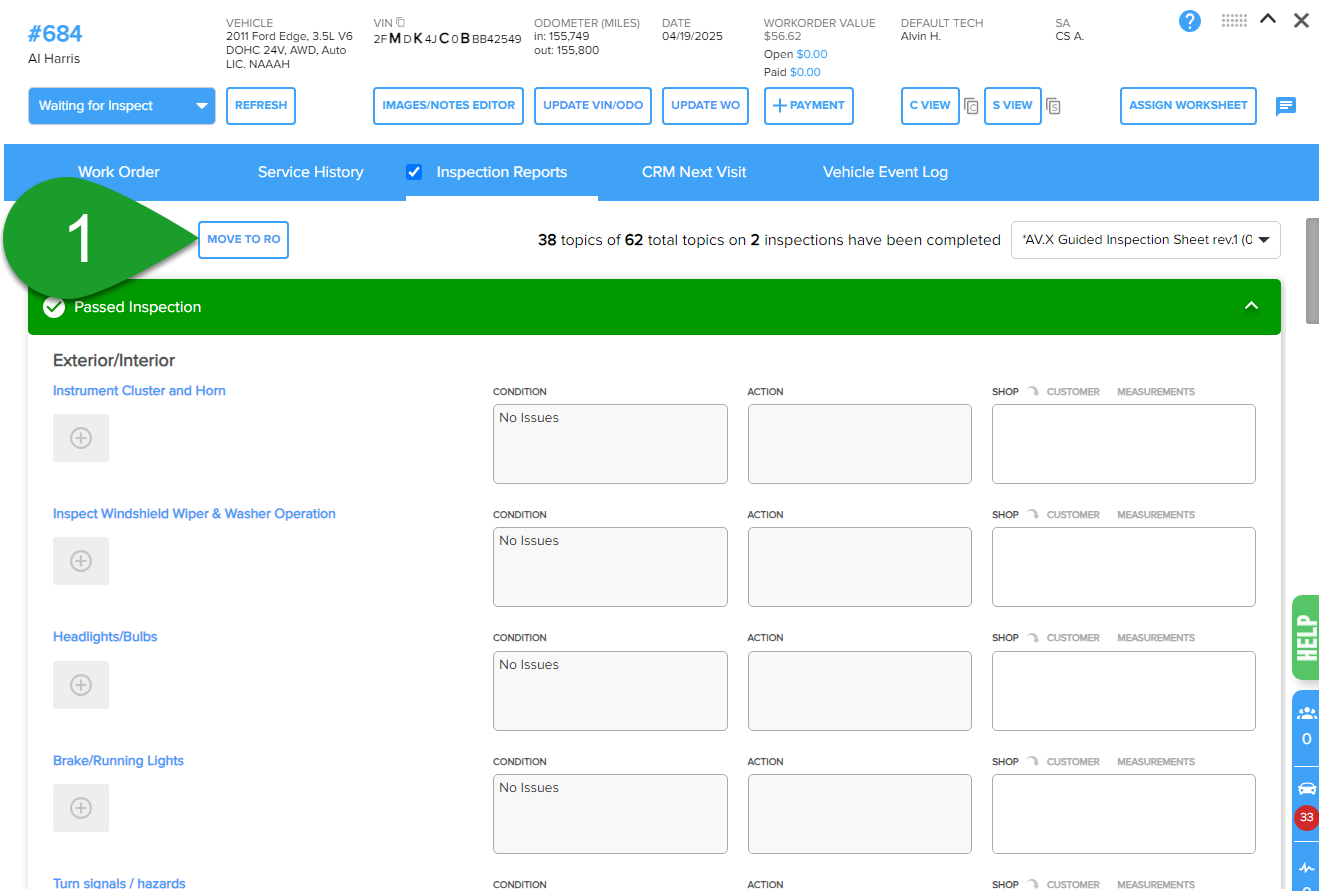Toggle the Inspection Reports tab checkbox
The image size is (1319, 891).
pyautogui.click(x=414, y=172)
